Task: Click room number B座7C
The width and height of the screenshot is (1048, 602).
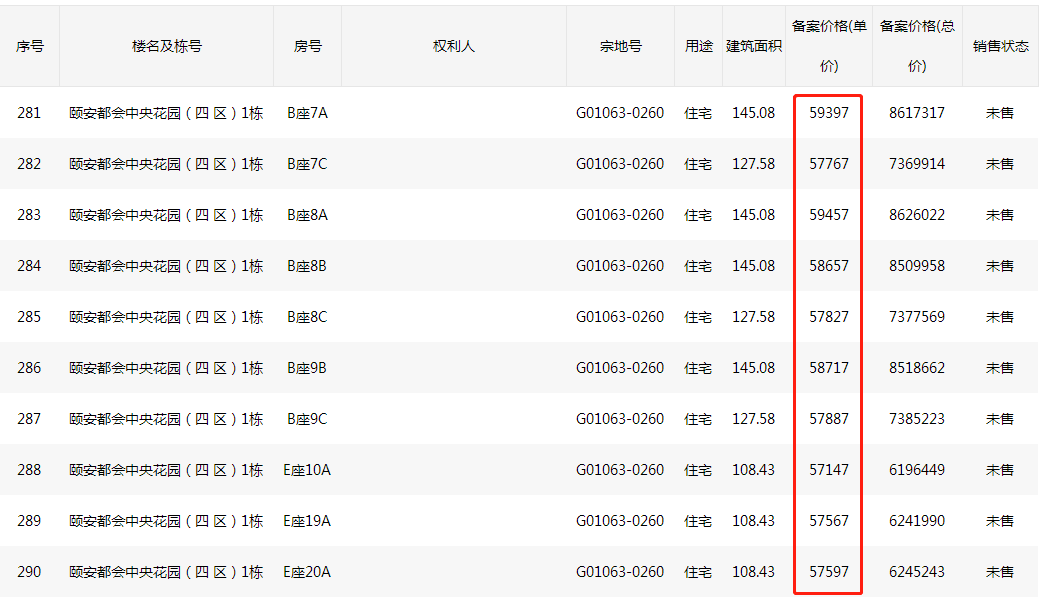Action: (307, 164)
